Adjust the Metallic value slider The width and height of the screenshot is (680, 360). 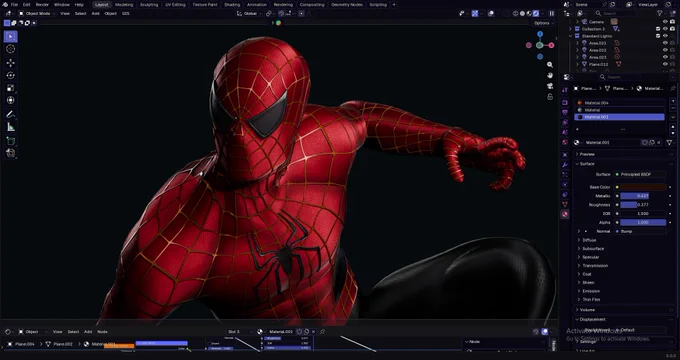pos(643,196)
